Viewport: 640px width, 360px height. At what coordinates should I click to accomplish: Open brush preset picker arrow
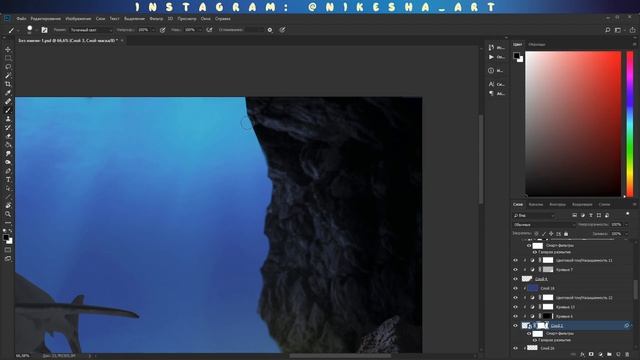36,30
